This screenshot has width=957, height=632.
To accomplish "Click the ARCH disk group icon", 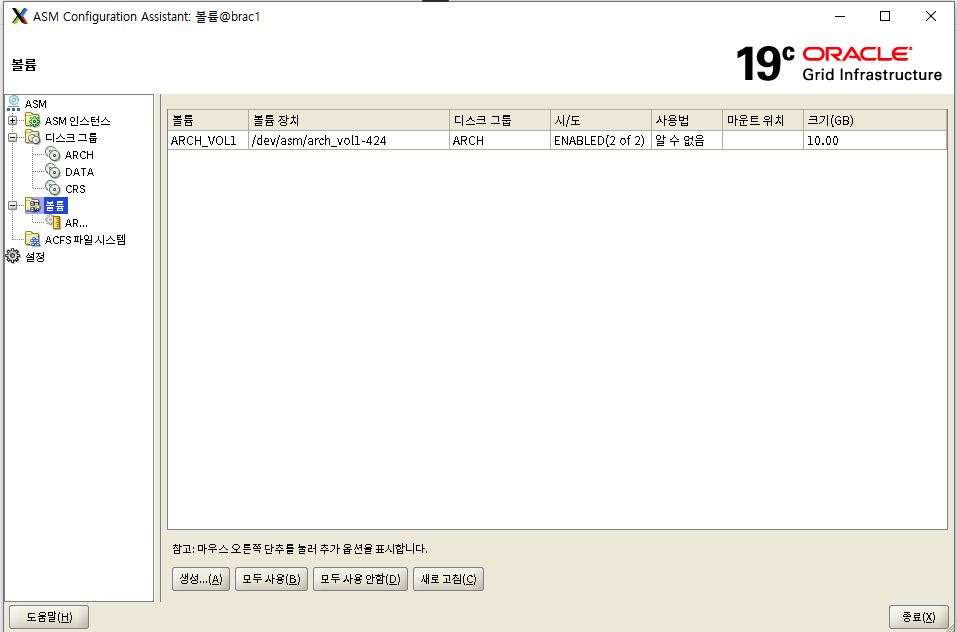I will 53,155.
